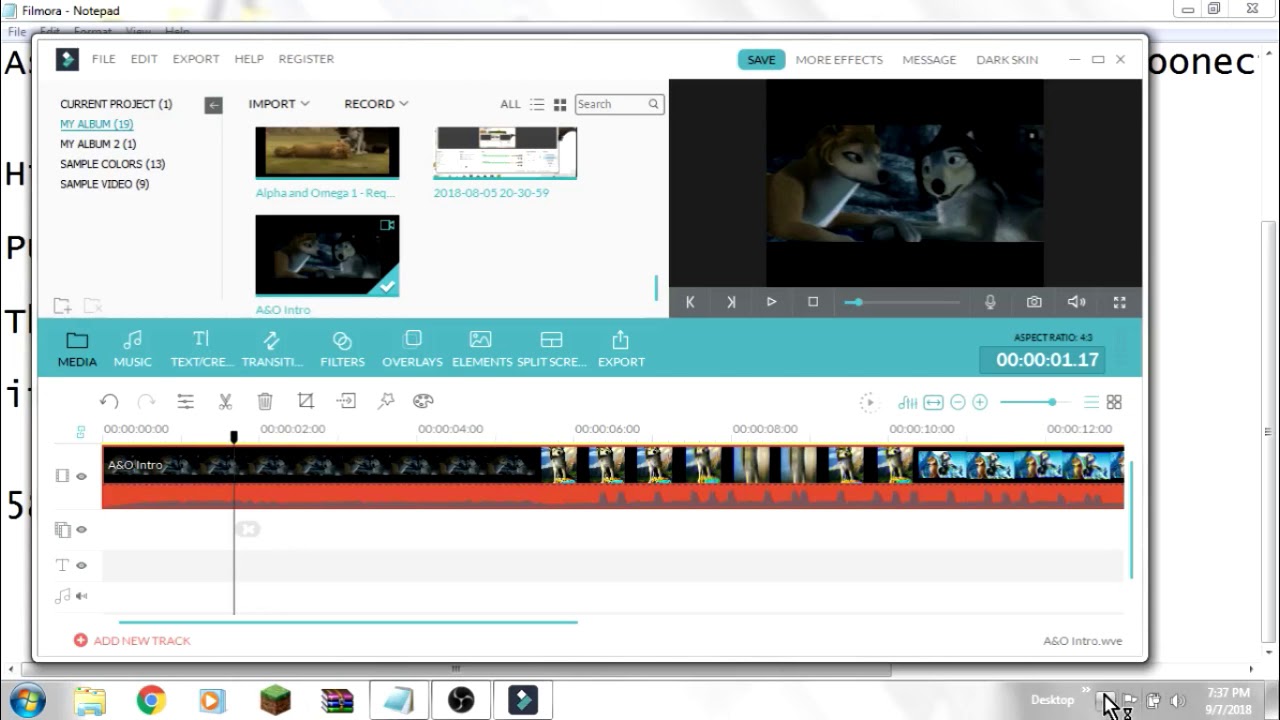Open the Music tab
The image size is (1280, 720).
click(x=132, y=349)
